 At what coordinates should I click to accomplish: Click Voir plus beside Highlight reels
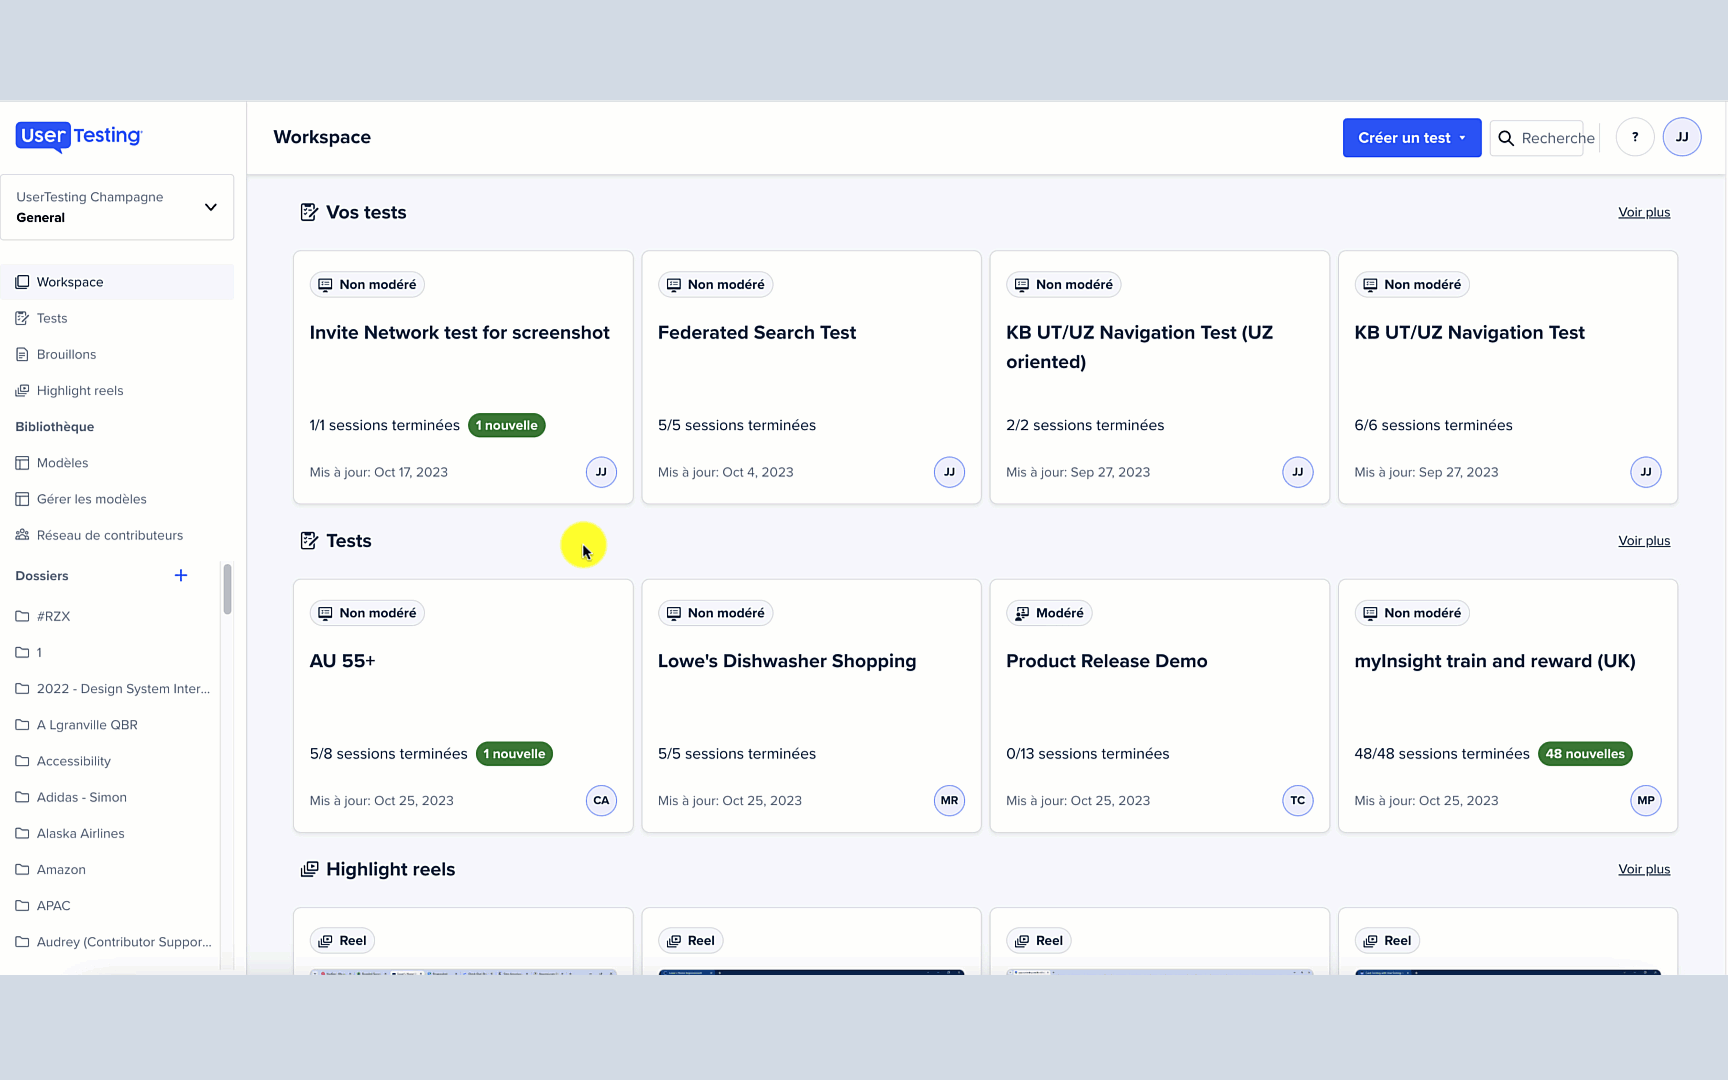pos(1644,869)
